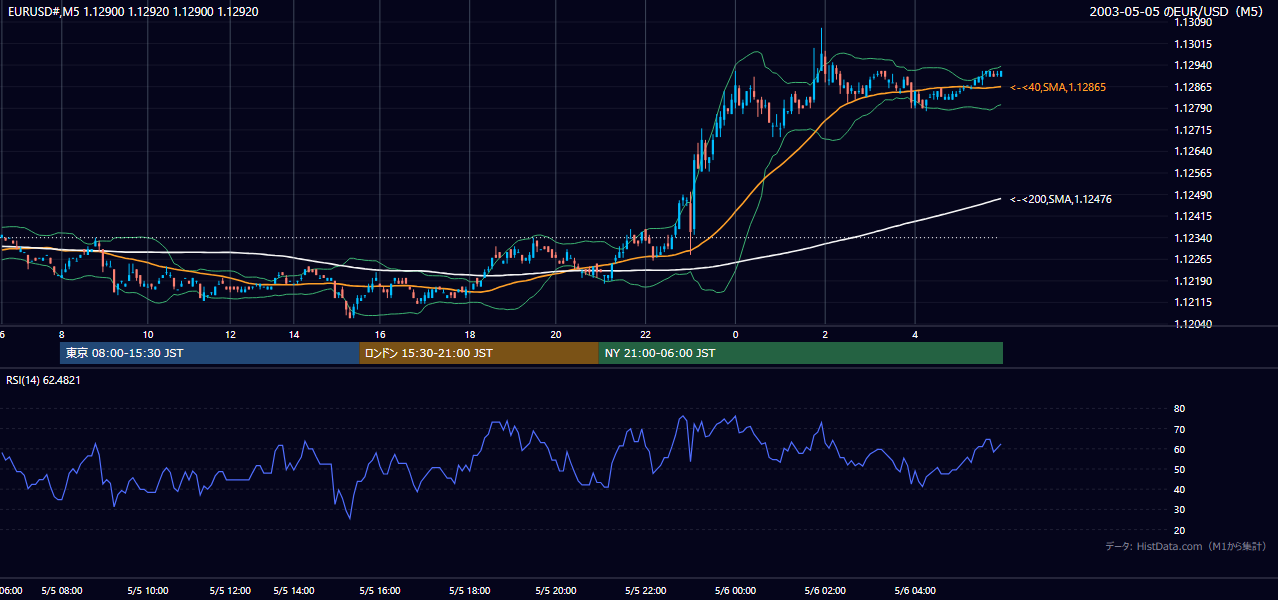Click the 5/5 16:00 time axis label

click(x=379, y=590)
